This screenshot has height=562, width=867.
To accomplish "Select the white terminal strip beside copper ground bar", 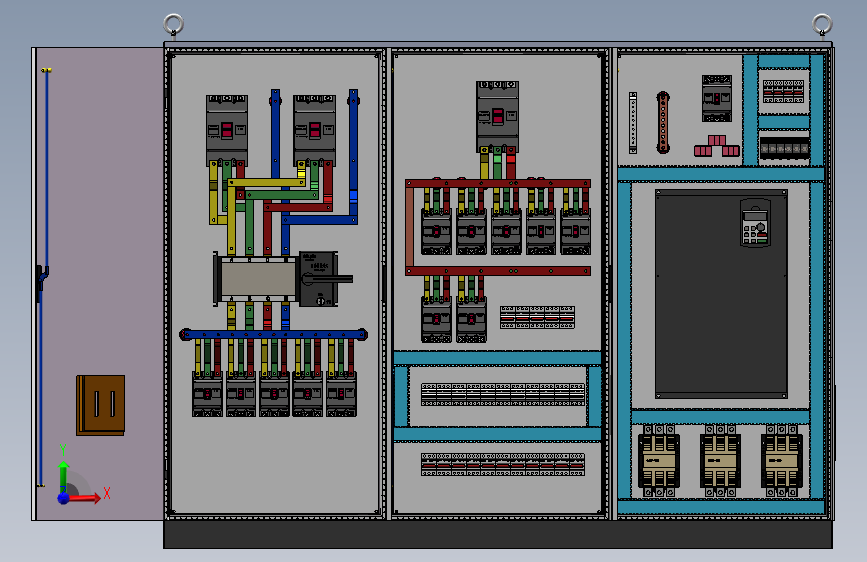I will [x=633, y=123].
